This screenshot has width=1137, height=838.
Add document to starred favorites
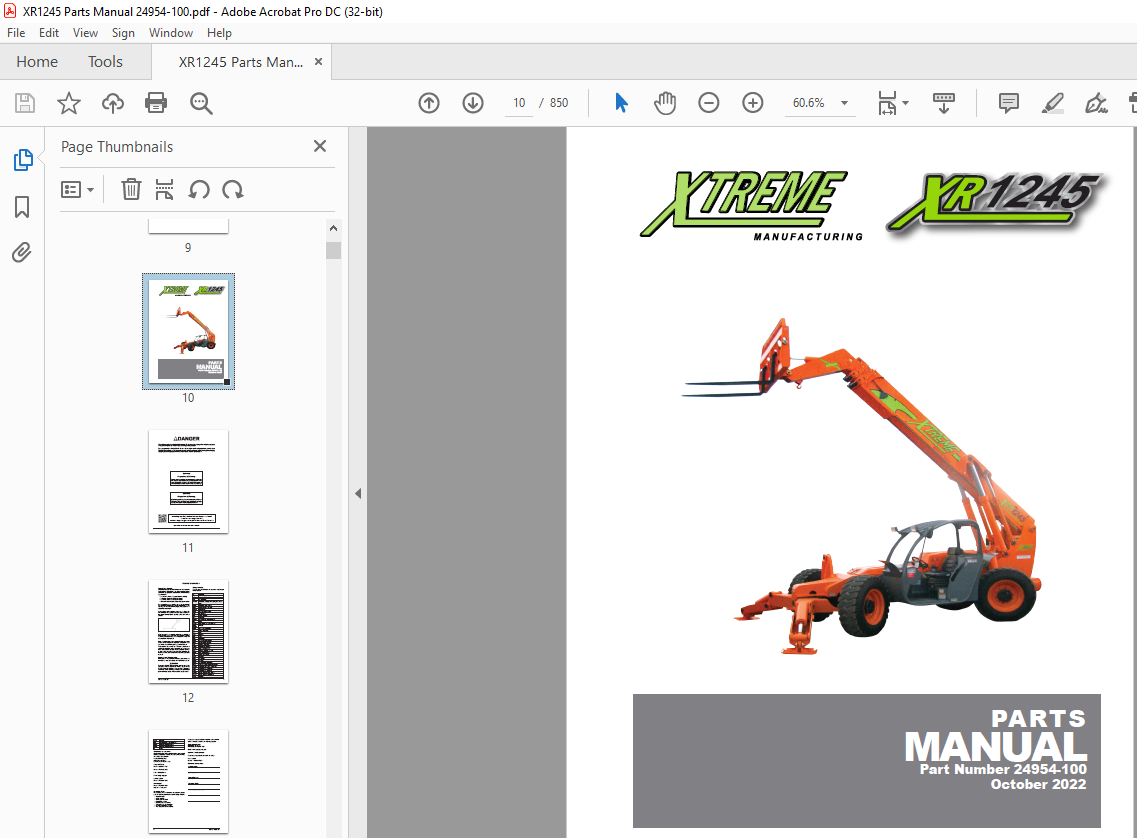(69, 103)
